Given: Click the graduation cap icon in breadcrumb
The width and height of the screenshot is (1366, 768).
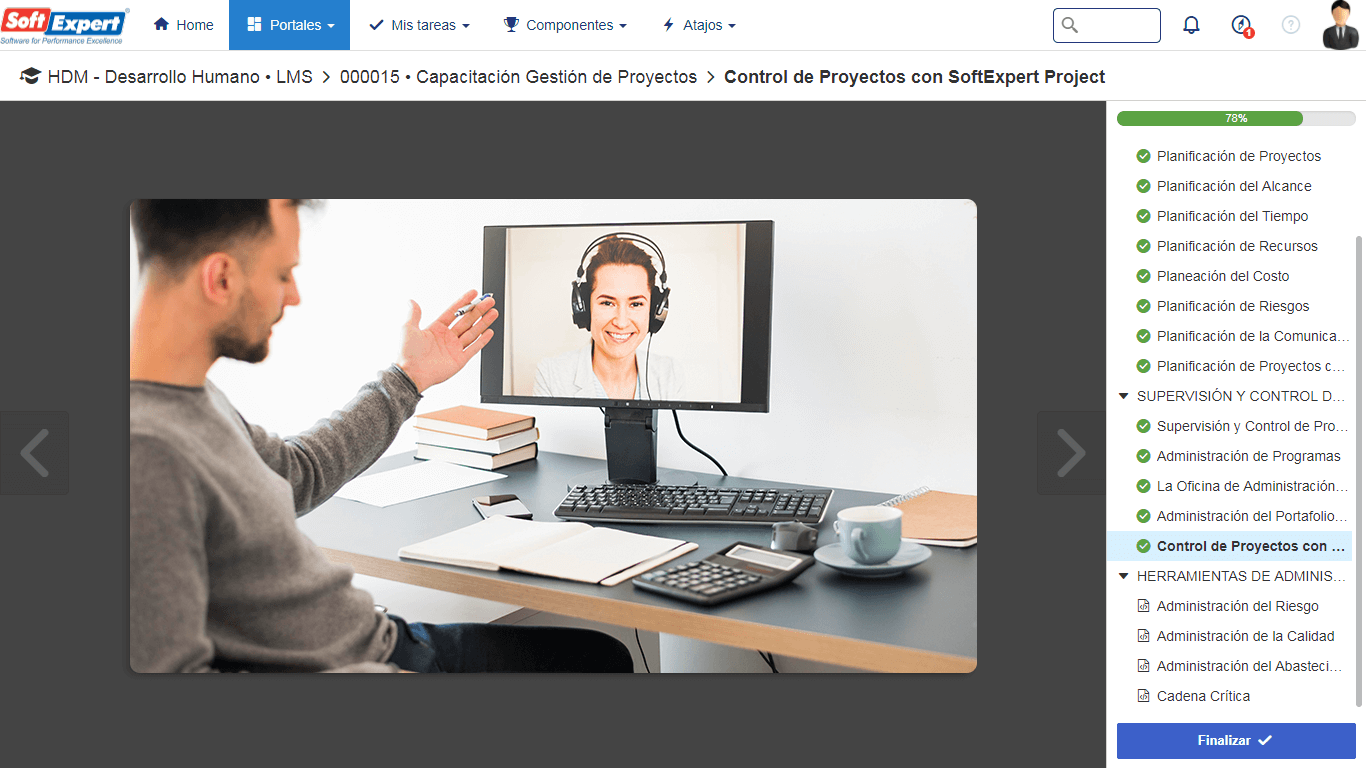Looking at the screenshot, I should (x=30, y=77).
